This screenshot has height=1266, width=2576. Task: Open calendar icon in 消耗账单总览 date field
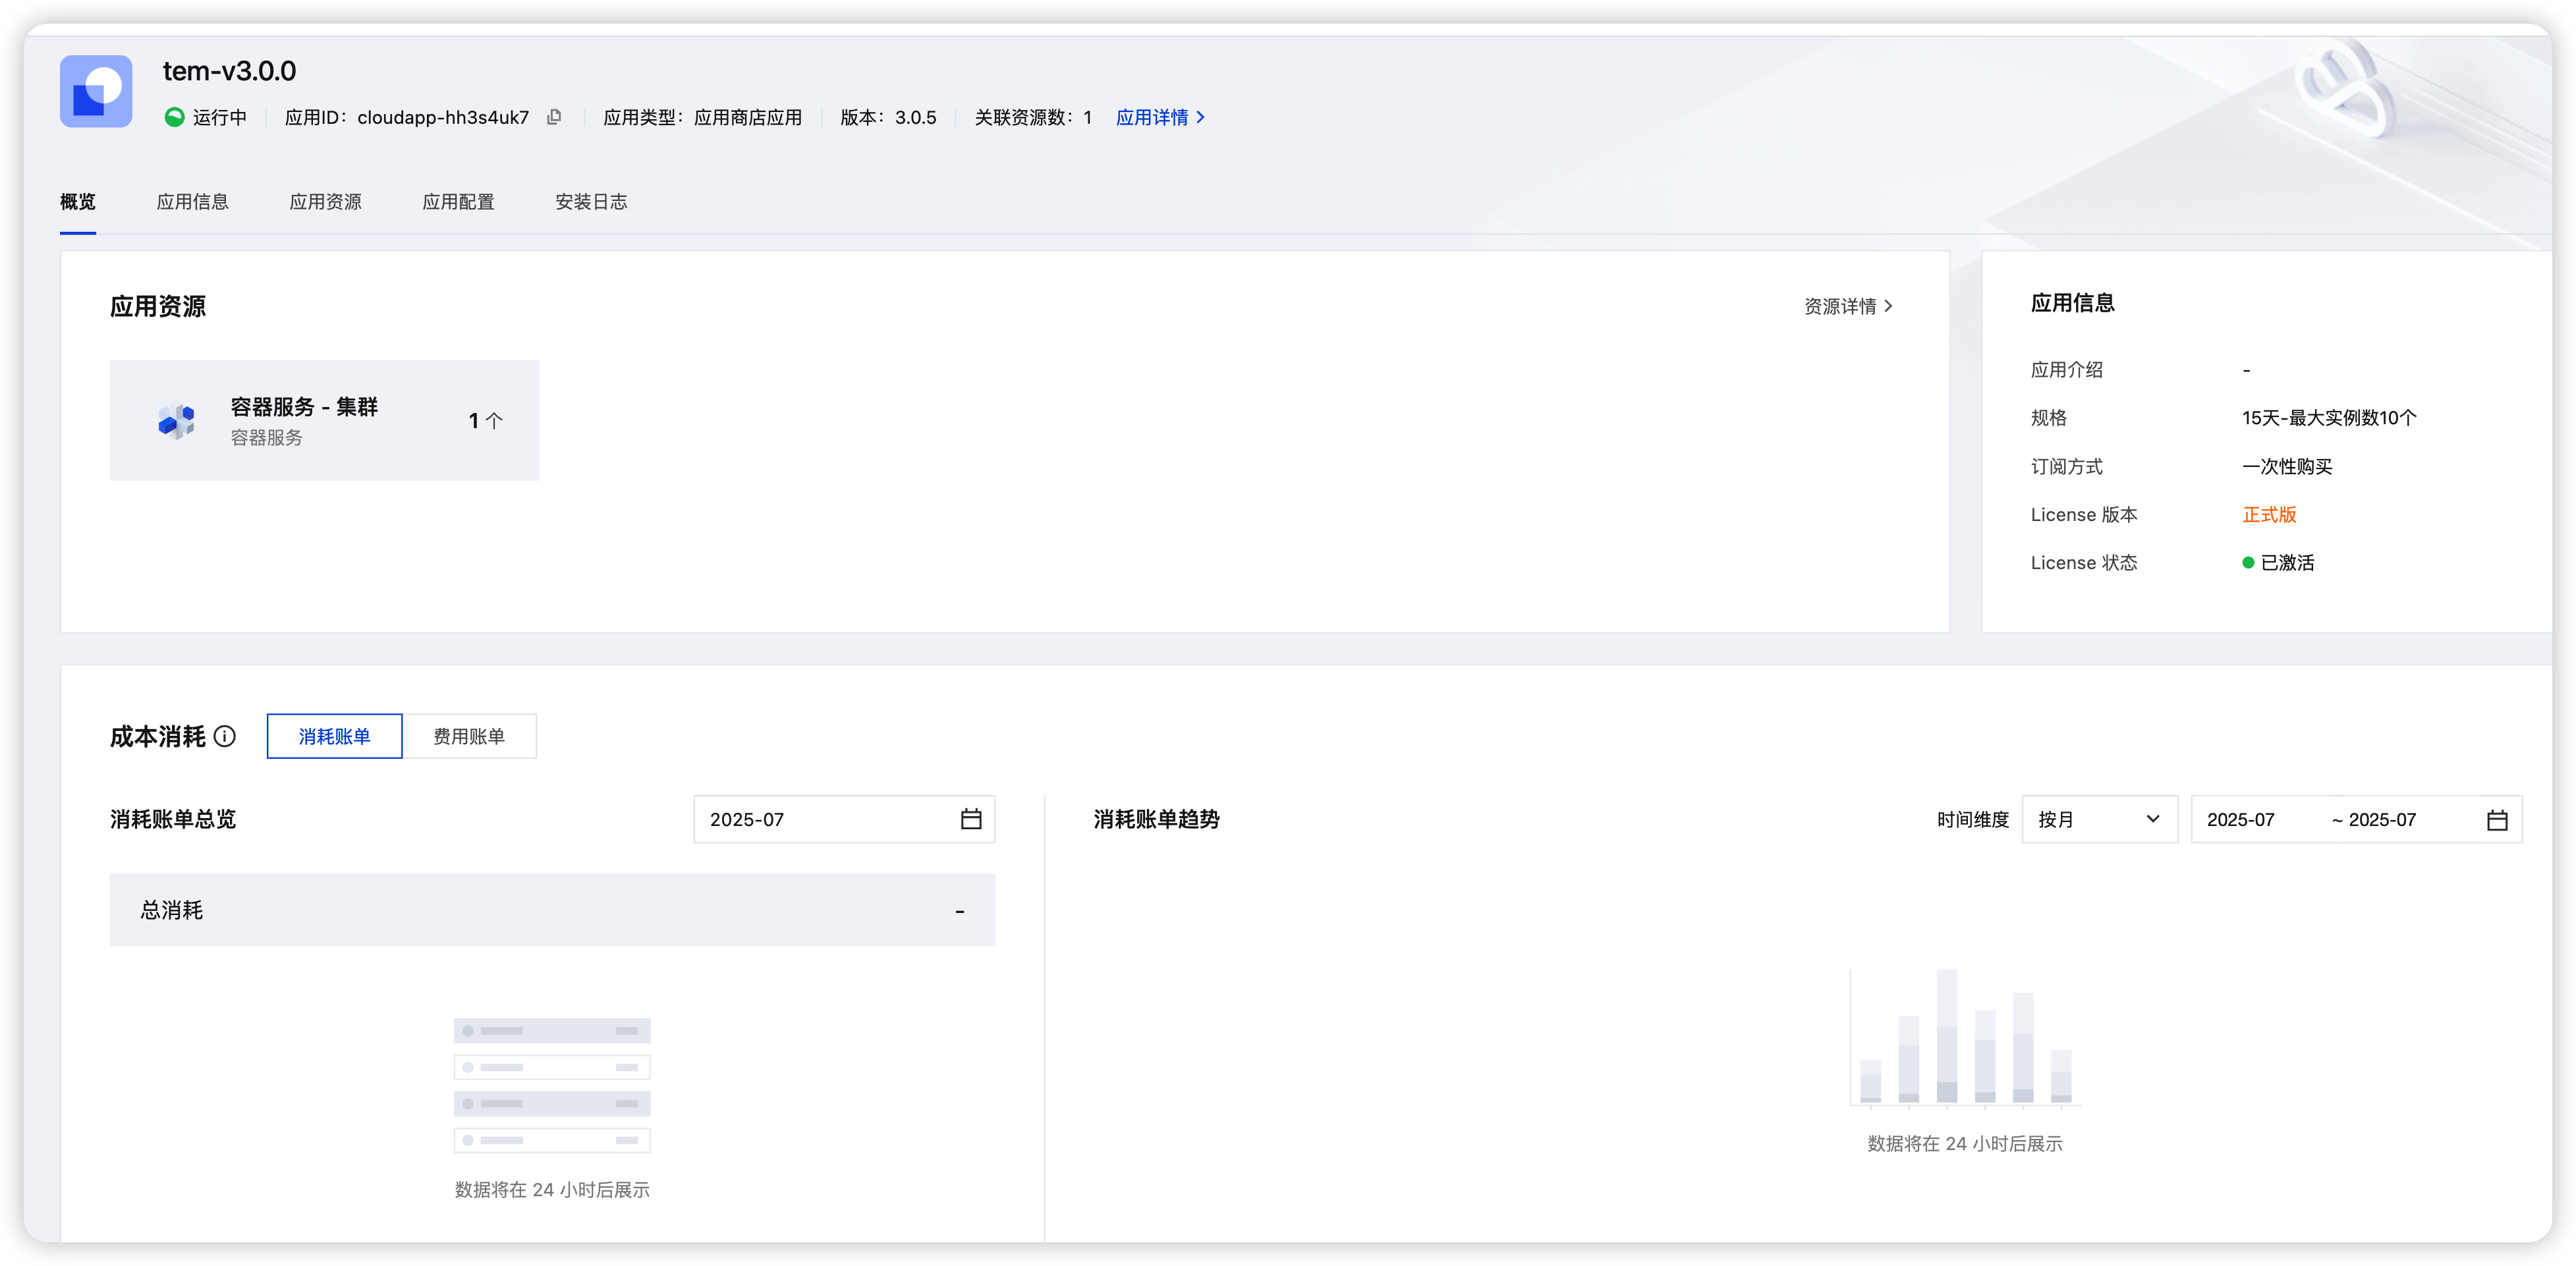click(x=971, y=819)
